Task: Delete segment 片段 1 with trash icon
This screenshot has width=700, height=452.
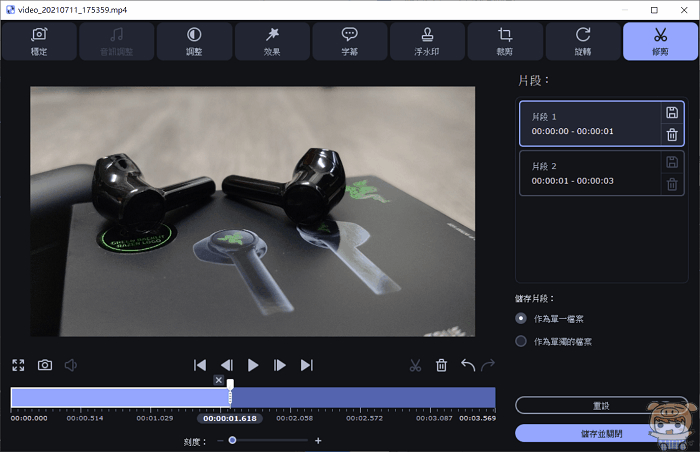Action: click(x=672, y=134)
